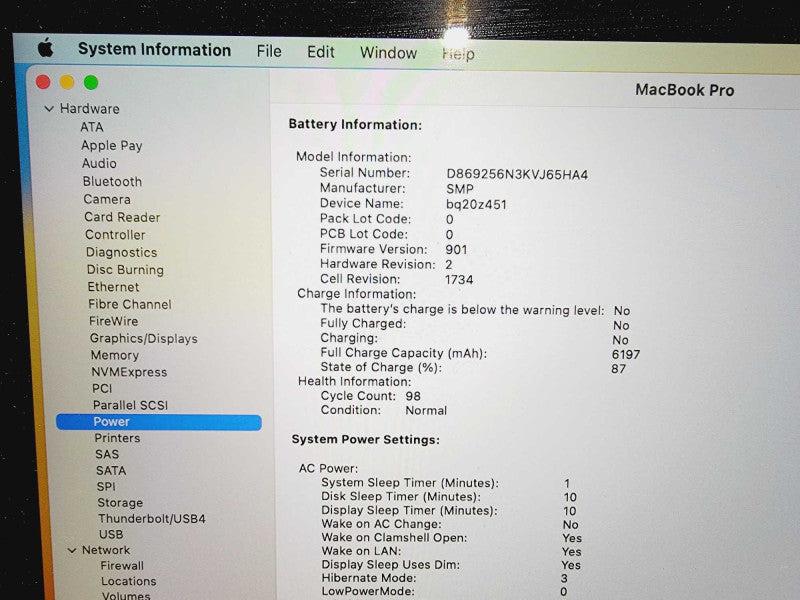Select the Hardware category label
The width and height of the screenshot is (800, 600).
90,109
